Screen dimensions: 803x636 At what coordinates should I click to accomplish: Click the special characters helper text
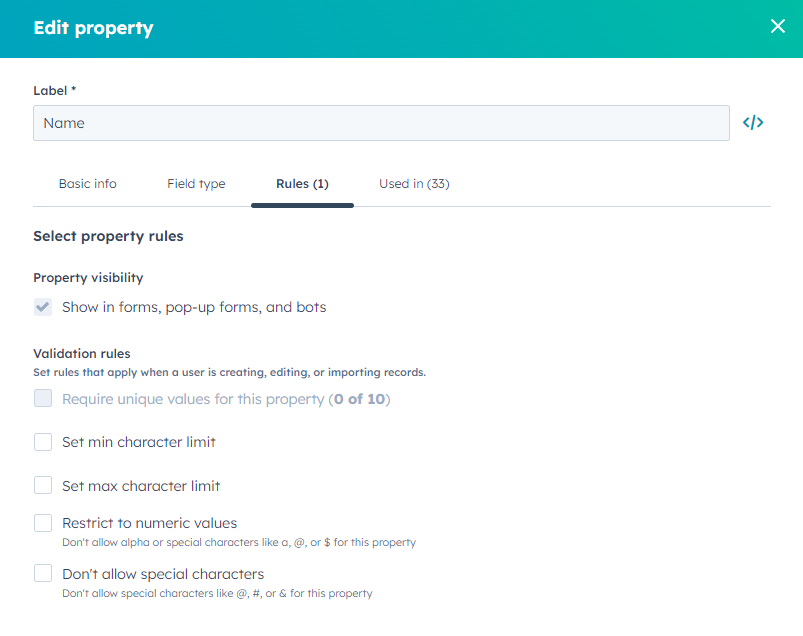(216, 592)
